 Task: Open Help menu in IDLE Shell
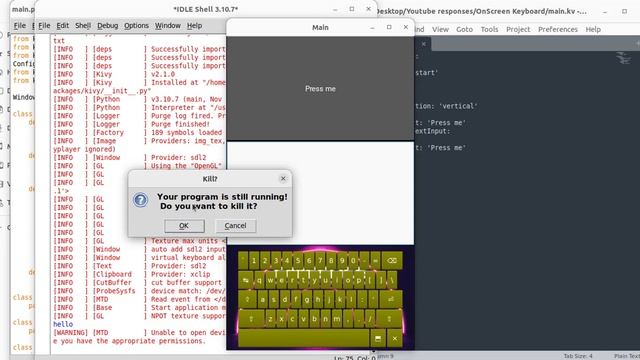coord(194,26)
